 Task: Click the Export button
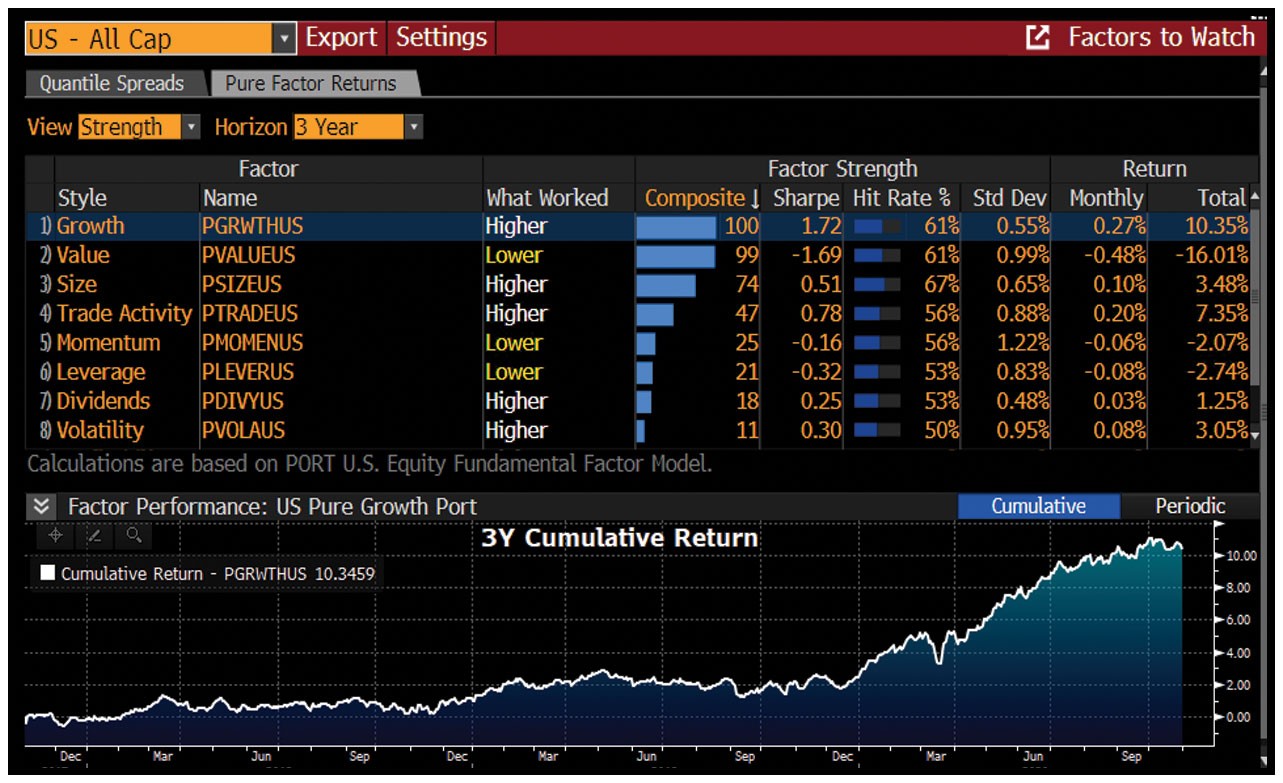pyautogui.click(x=341, y=38)
